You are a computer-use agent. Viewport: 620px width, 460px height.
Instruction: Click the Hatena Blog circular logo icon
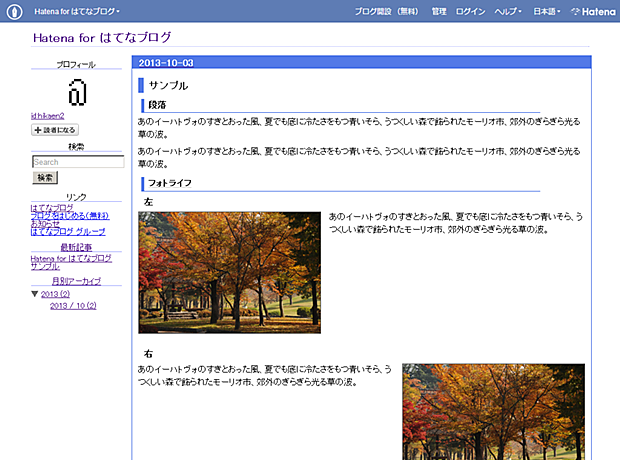point(15,11)
